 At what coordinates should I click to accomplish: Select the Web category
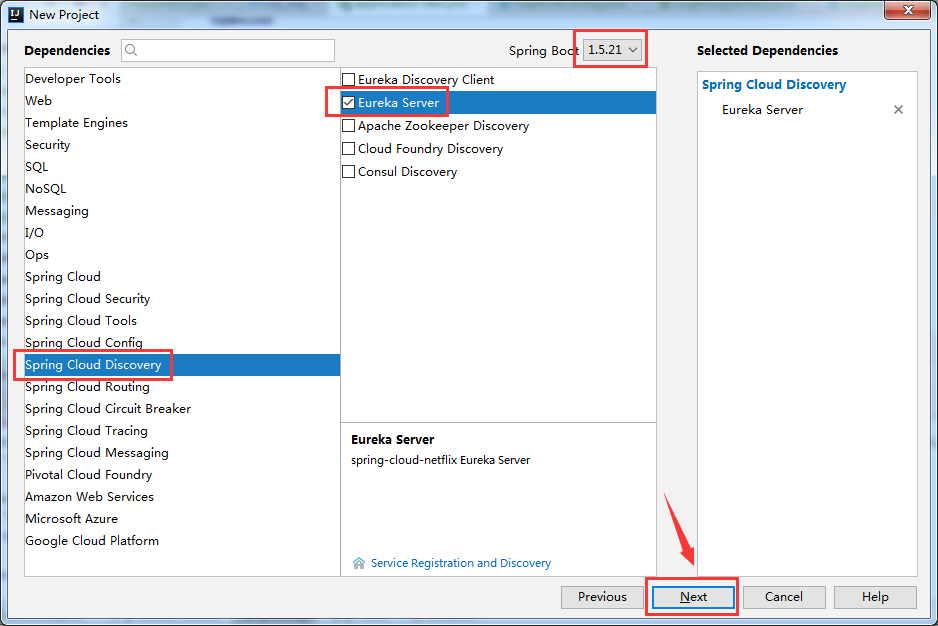[182, 101]
